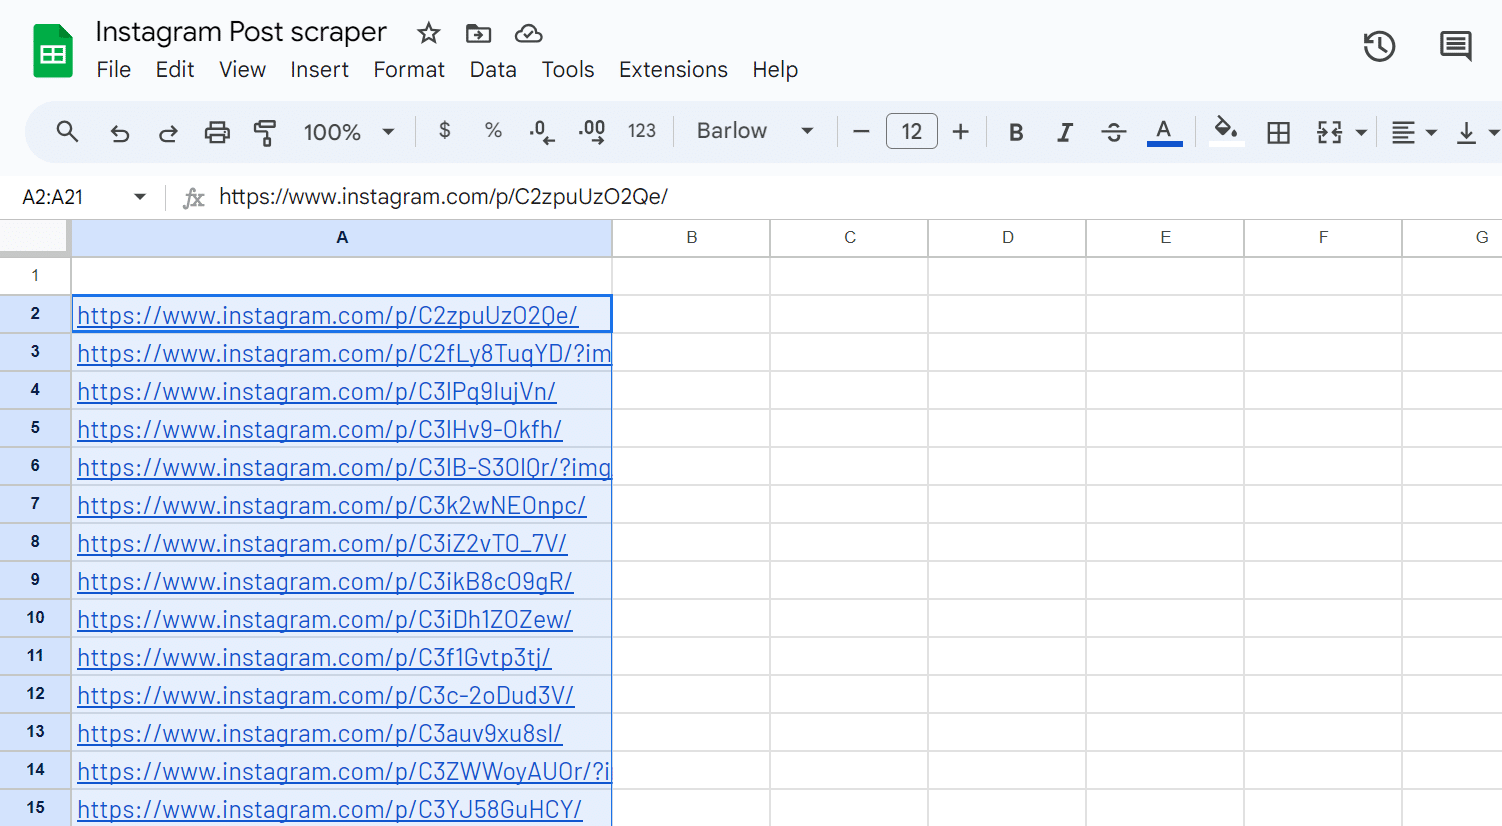Viewport: 1502px width, 826px height.
Task: Select the column D header
Action: click(x=1007, y=238)
